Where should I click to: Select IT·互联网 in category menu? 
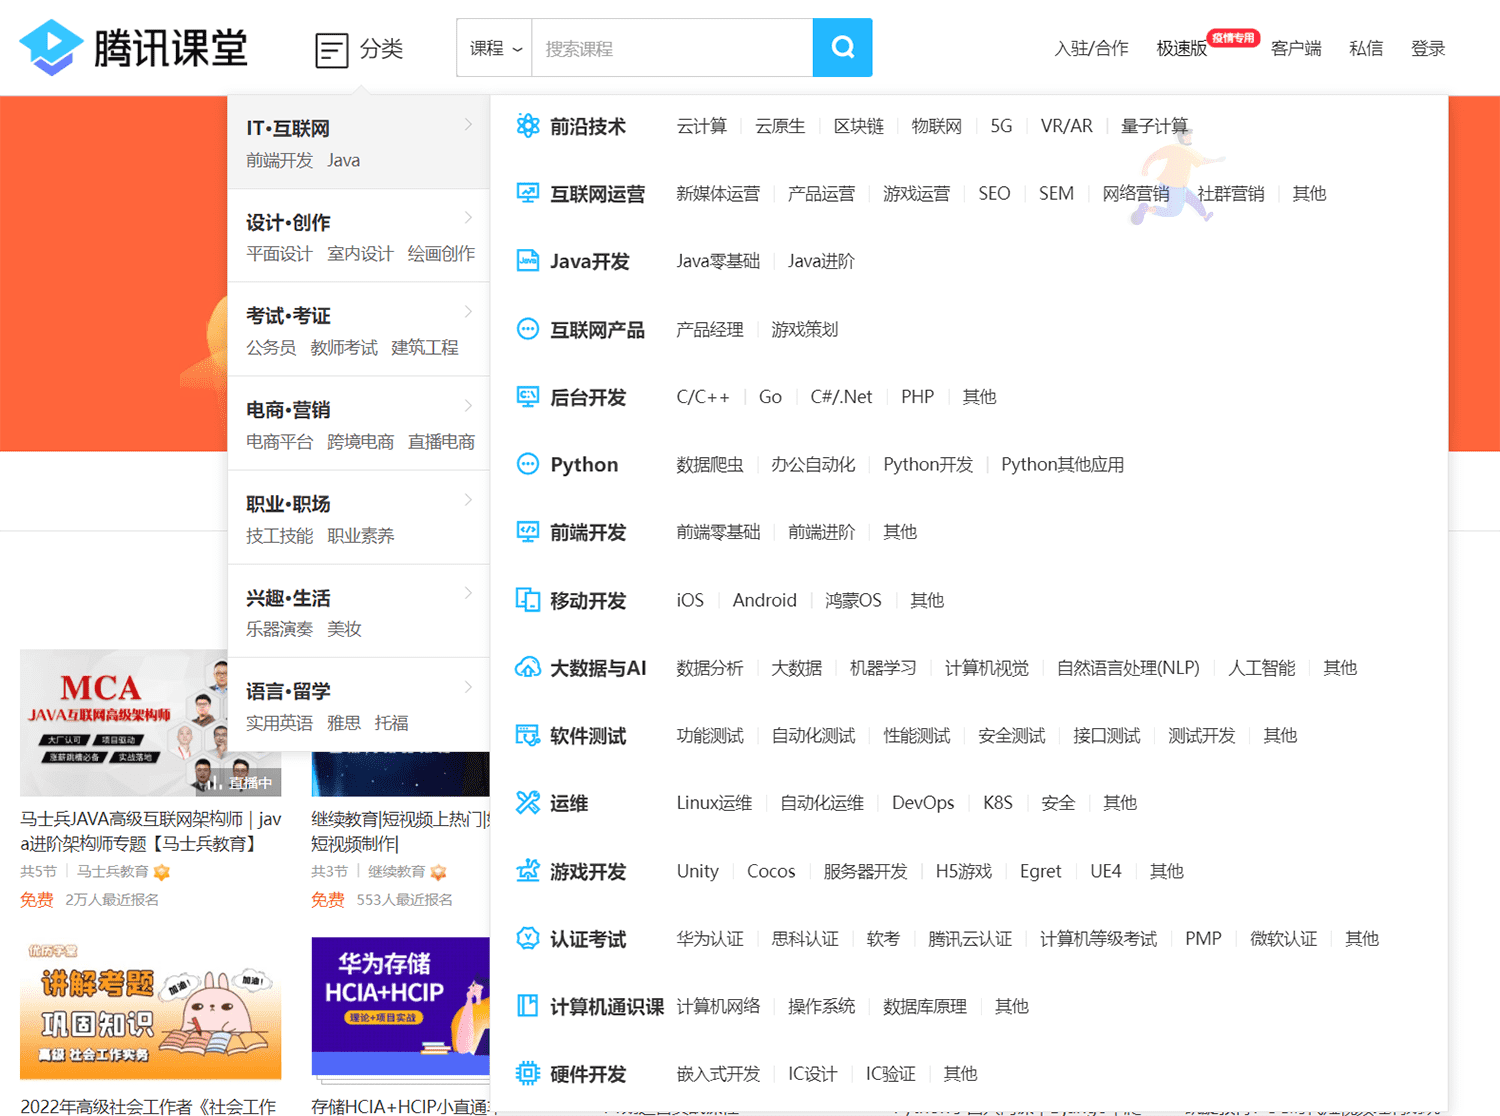pyautogui.click(x=288, y=128)
